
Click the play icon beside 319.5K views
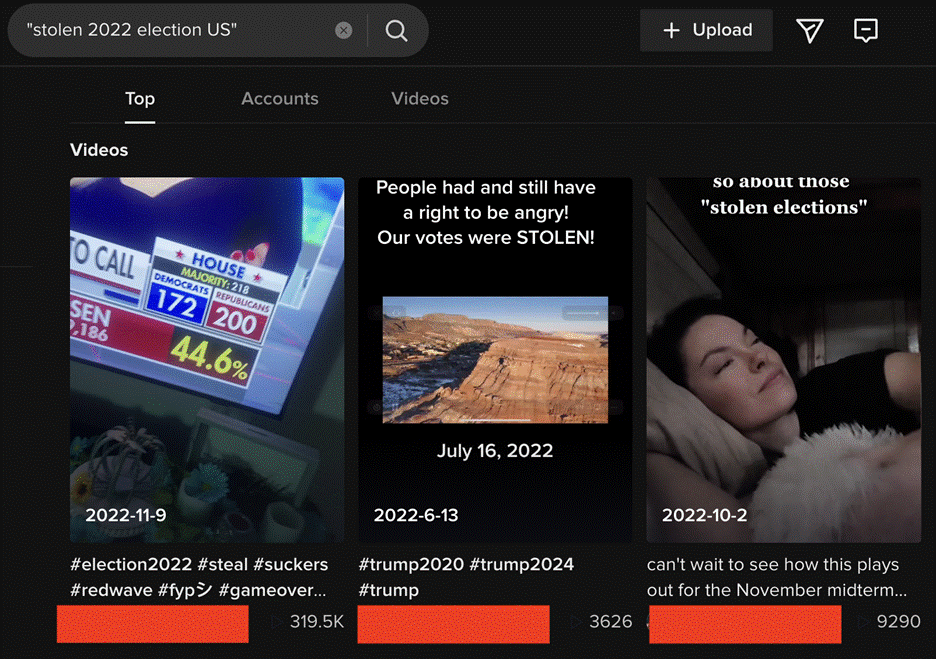click(277, 622)
